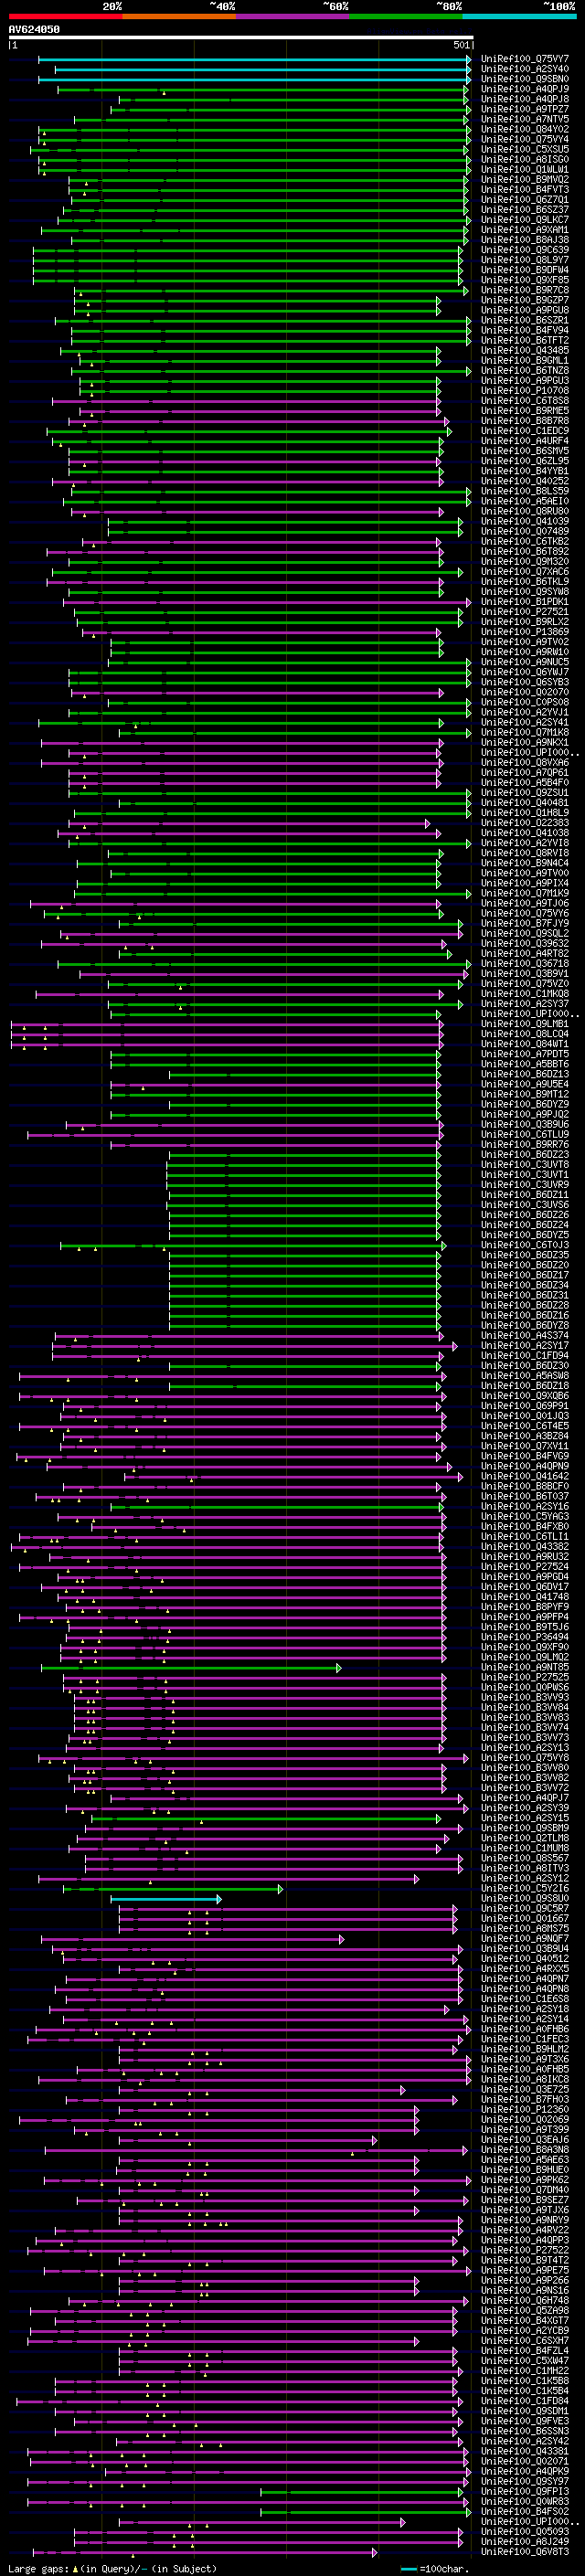Select the UniRef100_Q43485 label
This screenshot has height=2576, width=585.
coord(525,350)
